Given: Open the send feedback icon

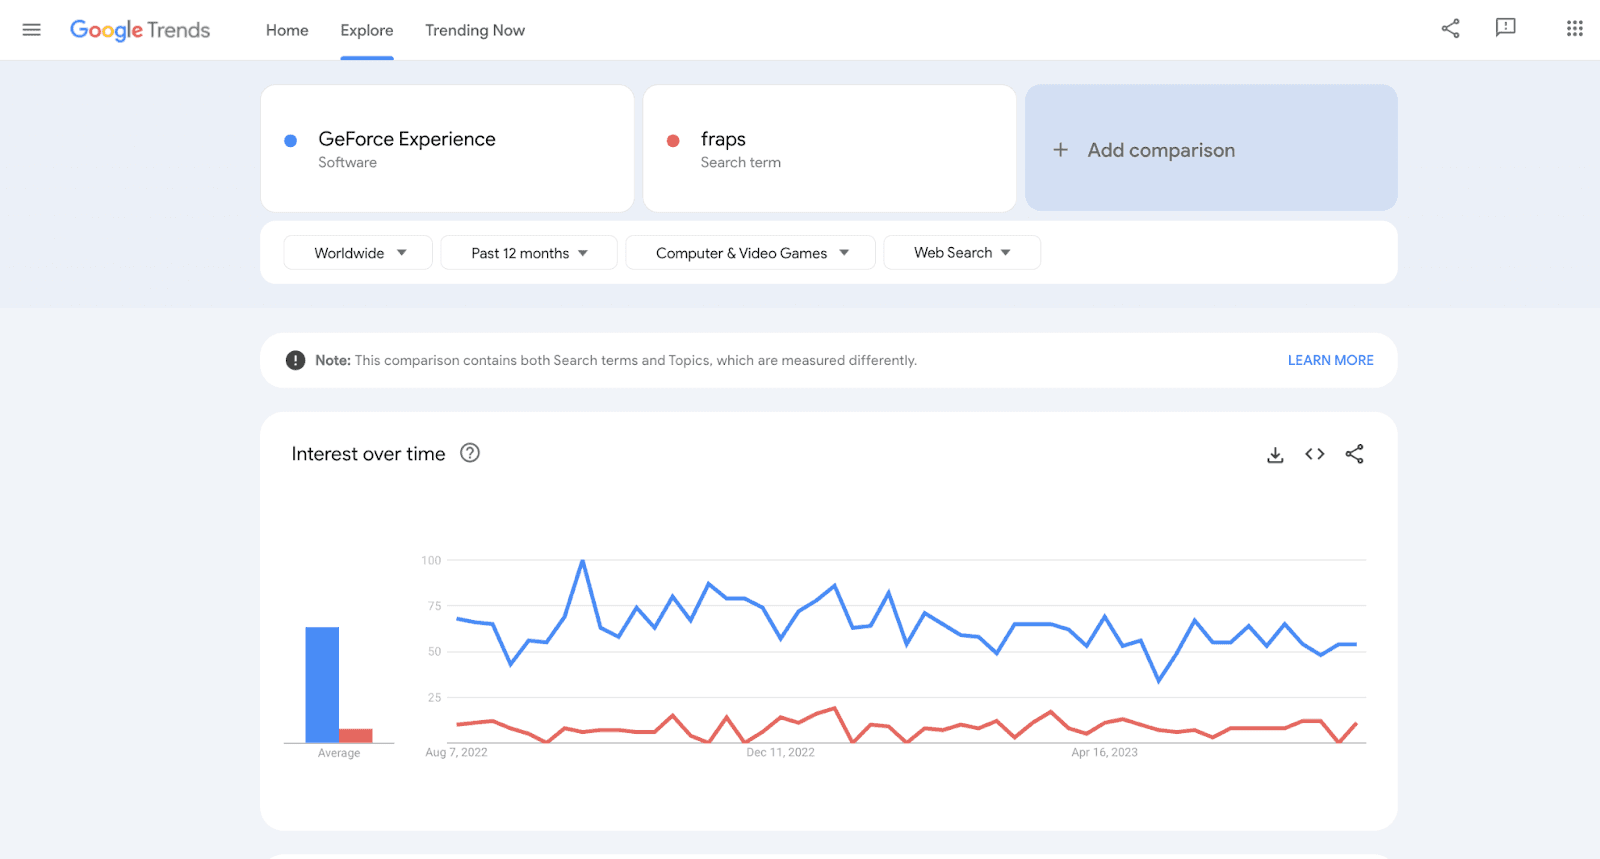Looking at the screenshot, I should tap(1505, 28).
